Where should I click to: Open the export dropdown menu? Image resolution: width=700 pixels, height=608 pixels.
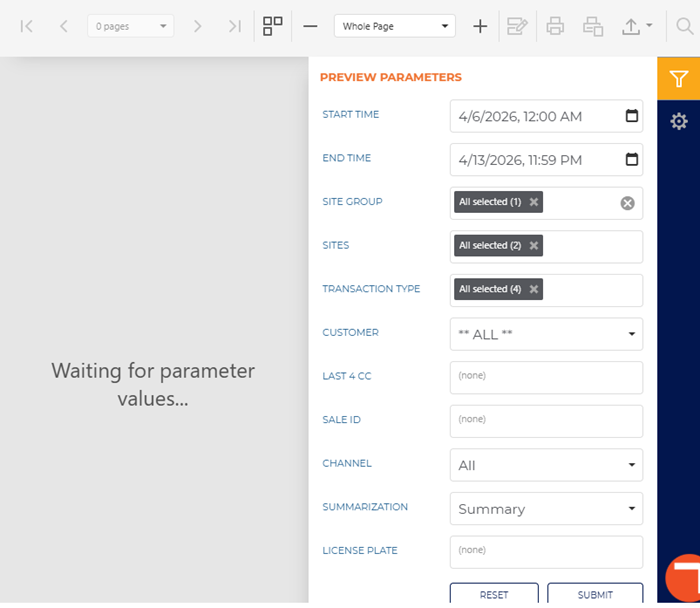coord(637,26)
